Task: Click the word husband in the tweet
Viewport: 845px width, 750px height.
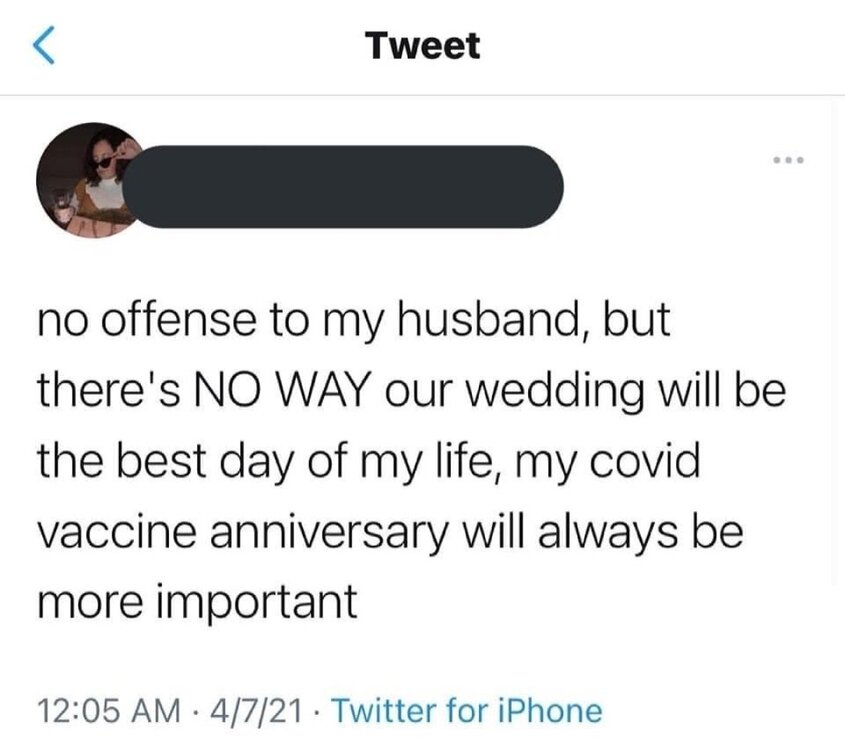Action: point(492,319)
